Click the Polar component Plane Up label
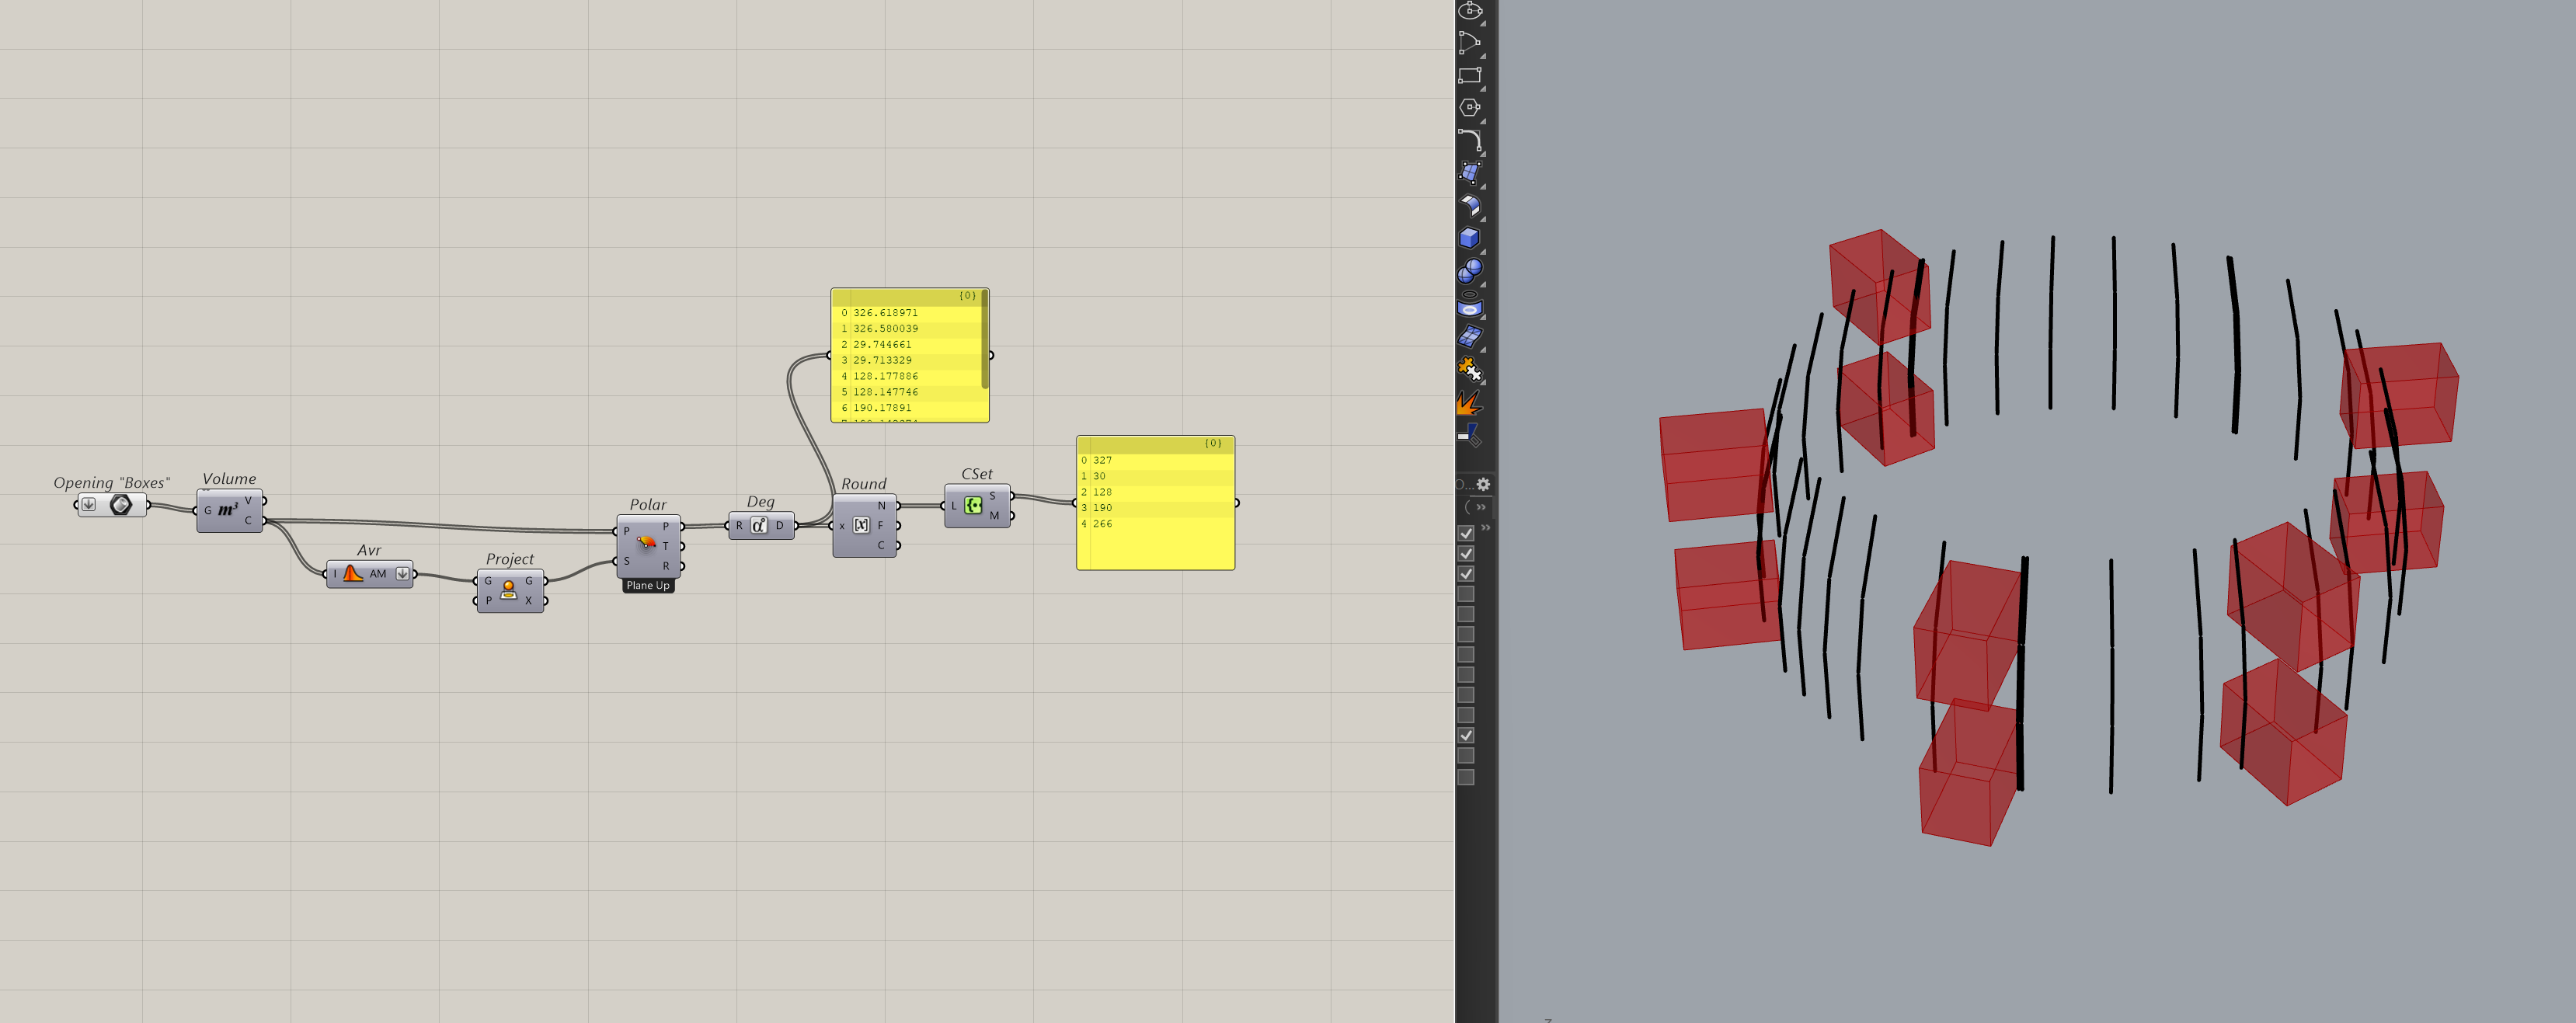Screen dimensions: 2576x1023 pyautogui.click(x=648, y=586)
